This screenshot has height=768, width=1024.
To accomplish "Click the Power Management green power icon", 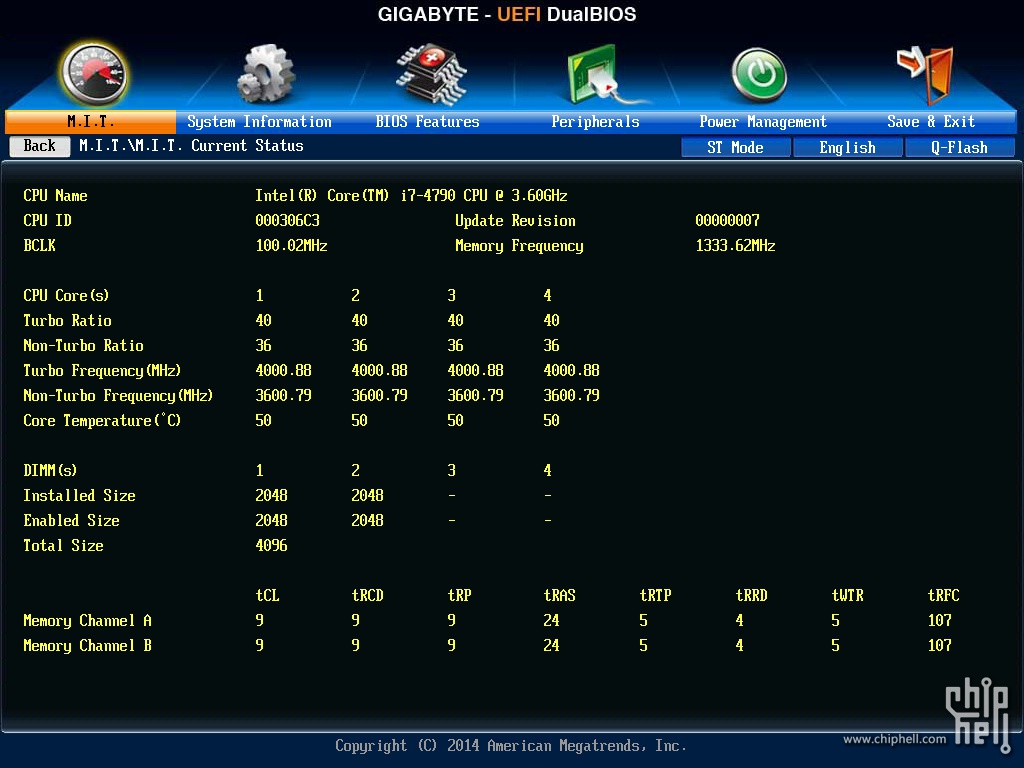I will pyautogui.click(x=759, y=74).
